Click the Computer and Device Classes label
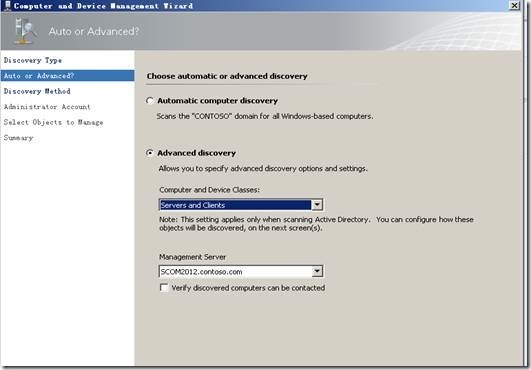 [x=209, y=190]
